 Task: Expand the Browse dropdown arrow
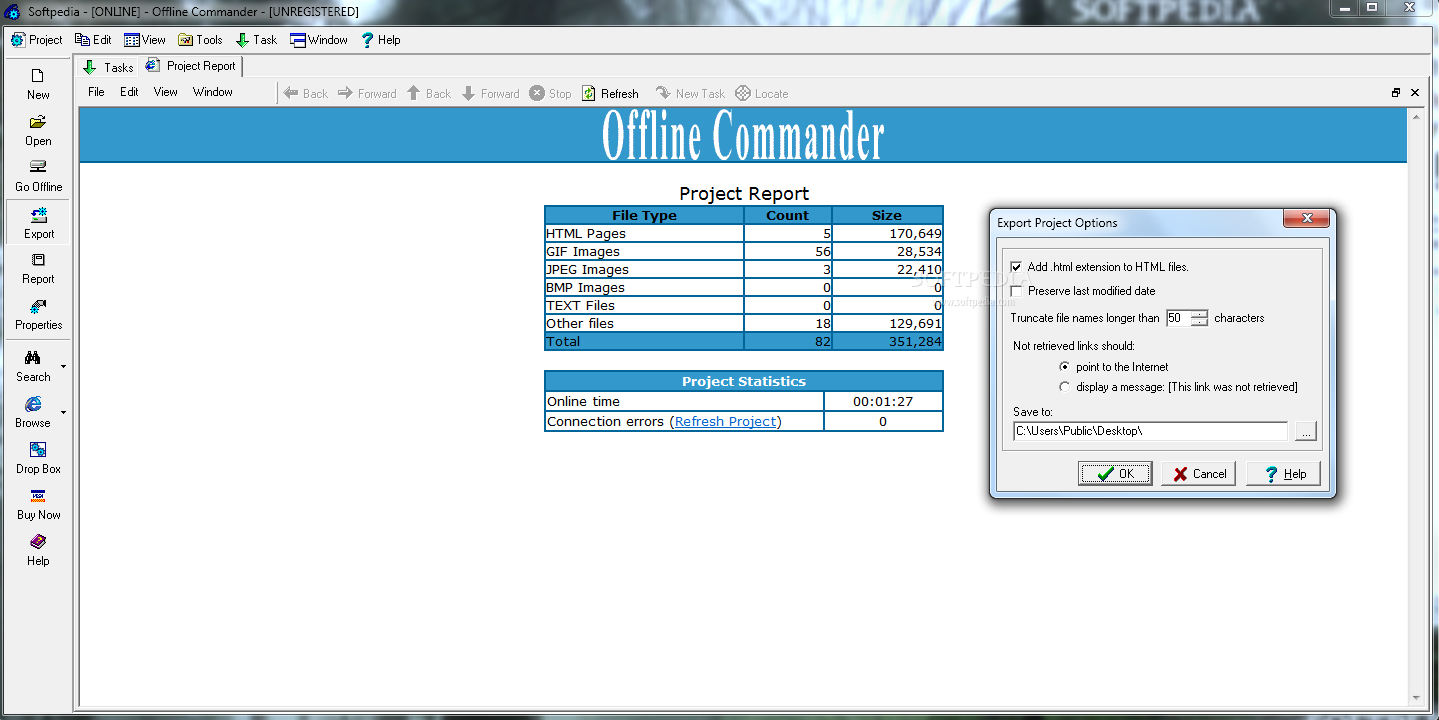(64, 412)
